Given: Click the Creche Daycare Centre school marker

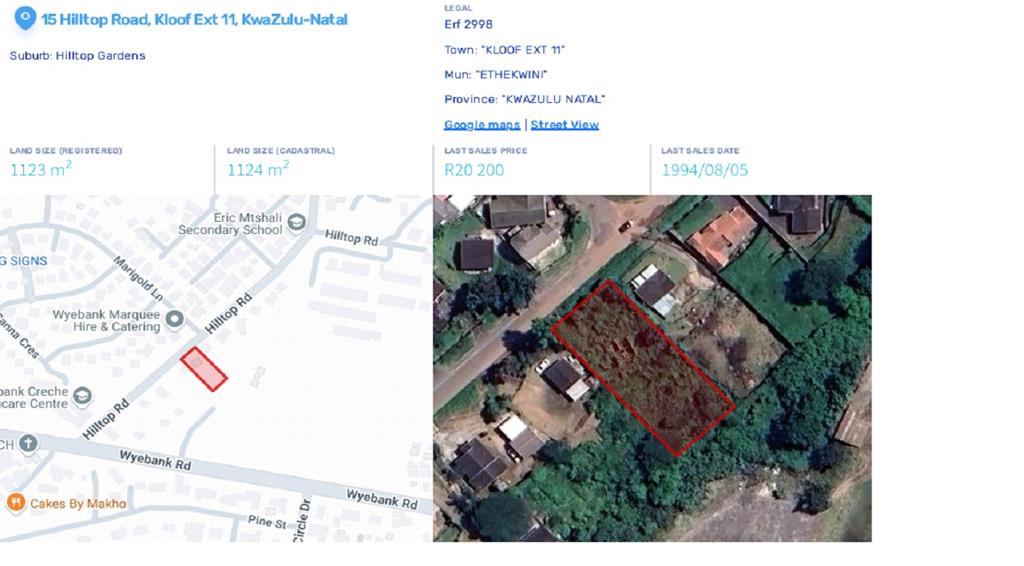Looking at the screenshot, I should click(x=82, y=396).
